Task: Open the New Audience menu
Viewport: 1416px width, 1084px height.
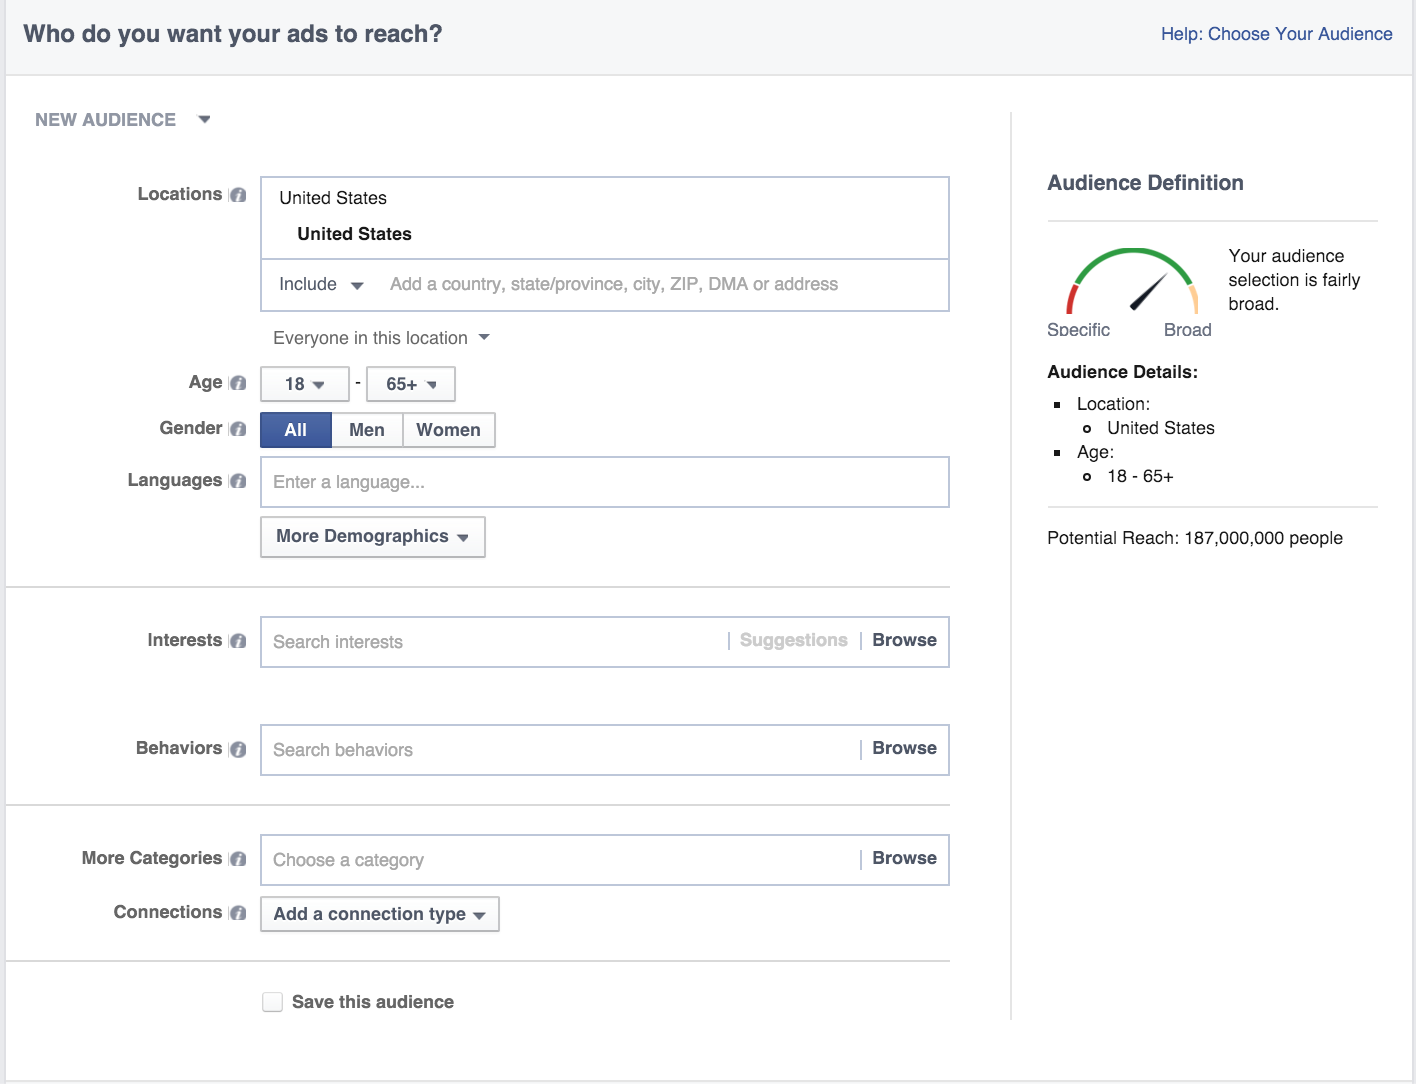Action: click(122, 120)
